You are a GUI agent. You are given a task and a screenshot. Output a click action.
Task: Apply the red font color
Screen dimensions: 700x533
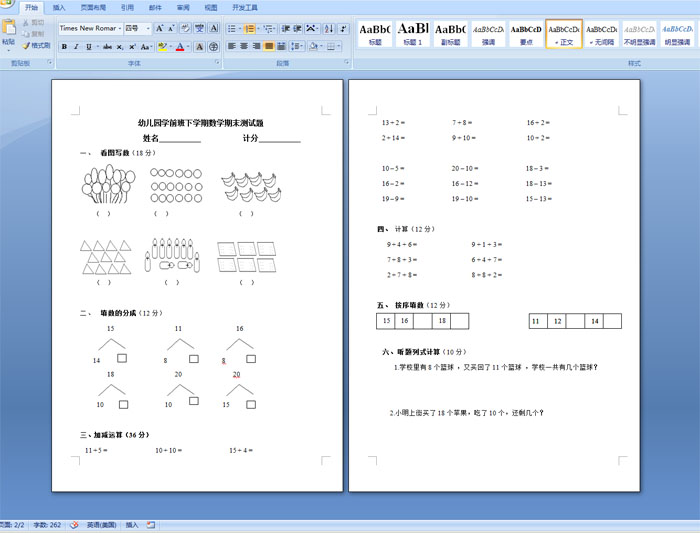(x=180, y=46)
